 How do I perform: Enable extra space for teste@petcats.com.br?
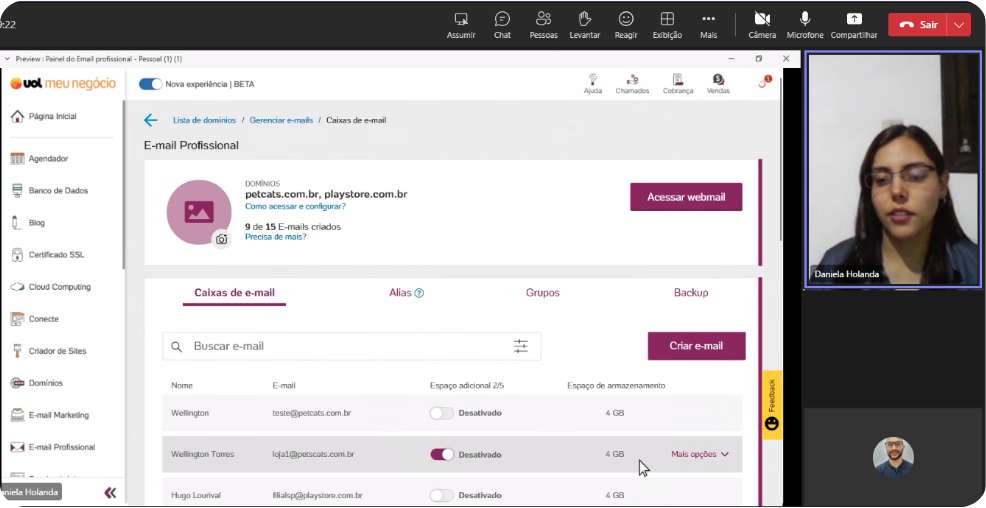441,413
